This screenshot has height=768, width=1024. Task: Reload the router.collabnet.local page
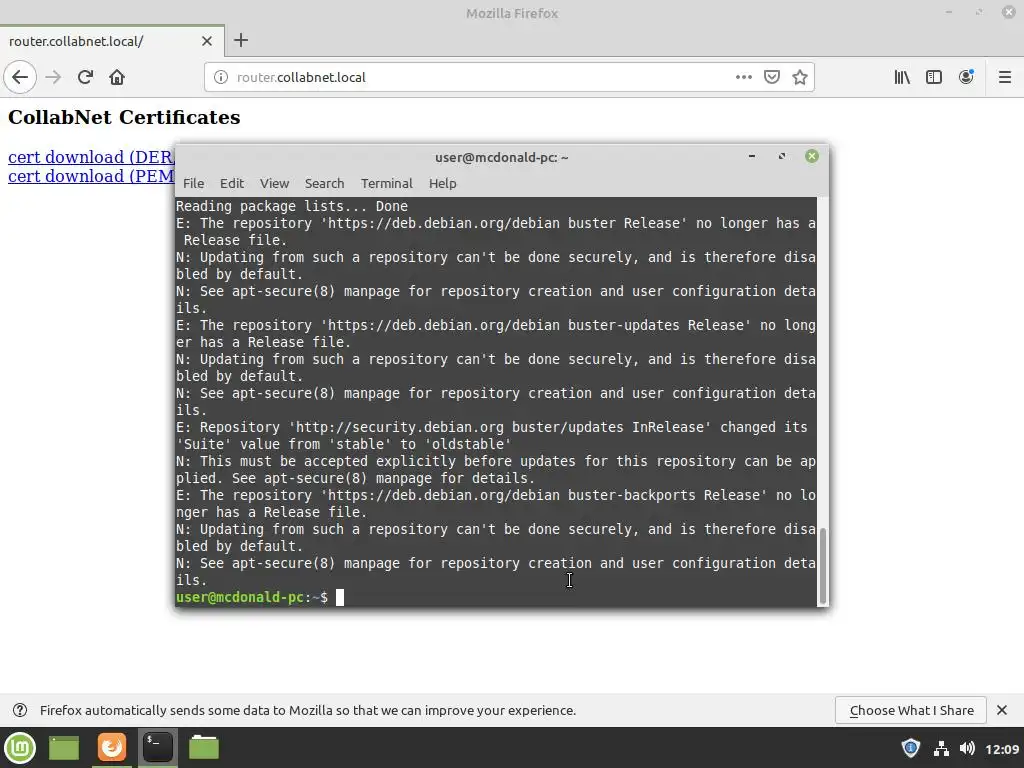pyautogui.click(x=85, y=77)
